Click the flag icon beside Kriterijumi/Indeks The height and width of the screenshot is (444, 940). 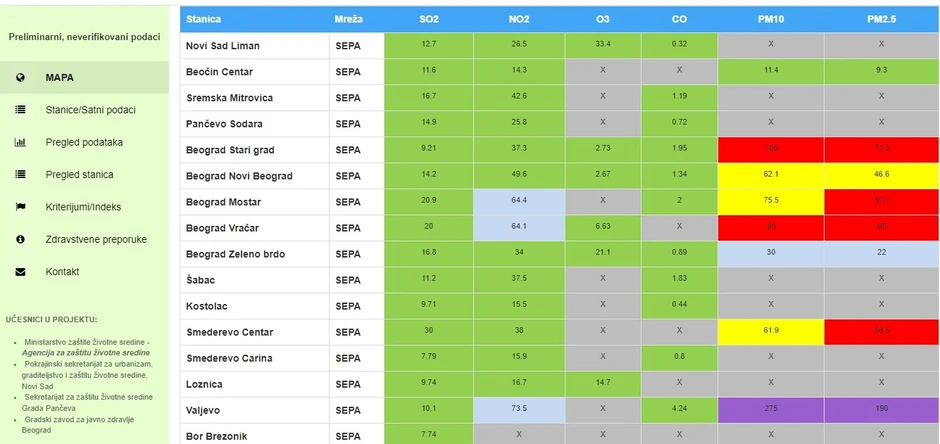point(20,207)
